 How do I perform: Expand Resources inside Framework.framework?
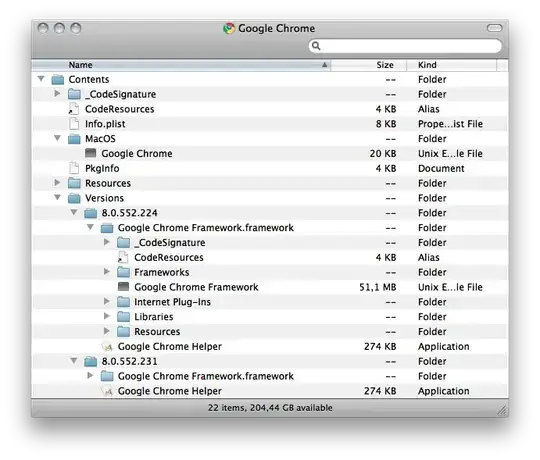click(x=107, y=331)
